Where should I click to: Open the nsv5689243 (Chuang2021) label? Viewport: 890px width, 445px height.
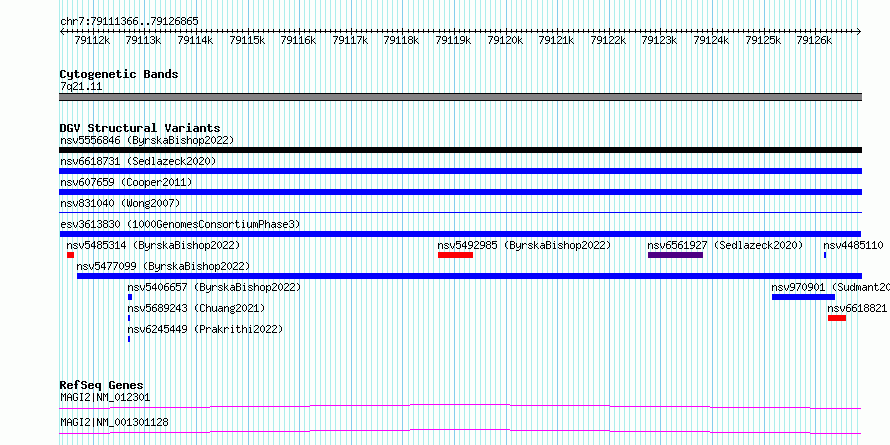coord(196,308)
